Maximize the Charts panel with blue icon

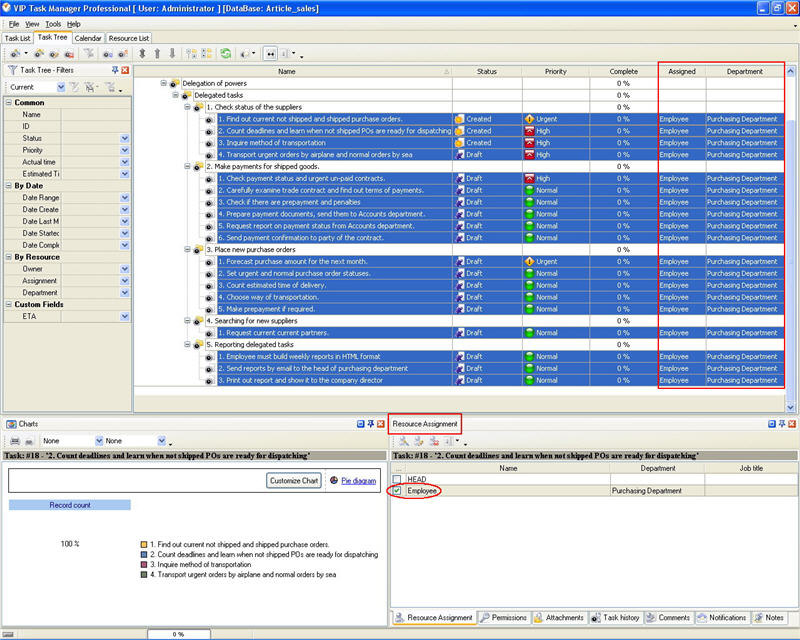point(361,424)
